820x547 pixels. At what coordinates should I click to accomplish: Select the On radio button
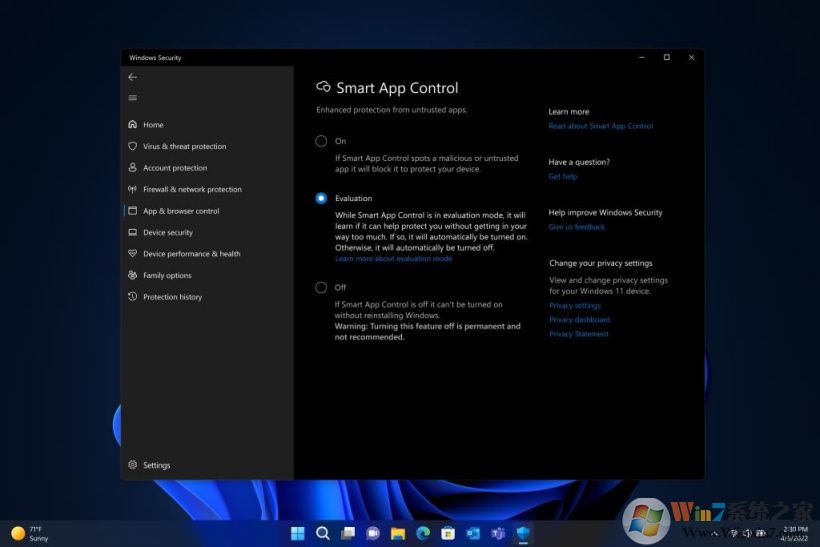(321, 141)
